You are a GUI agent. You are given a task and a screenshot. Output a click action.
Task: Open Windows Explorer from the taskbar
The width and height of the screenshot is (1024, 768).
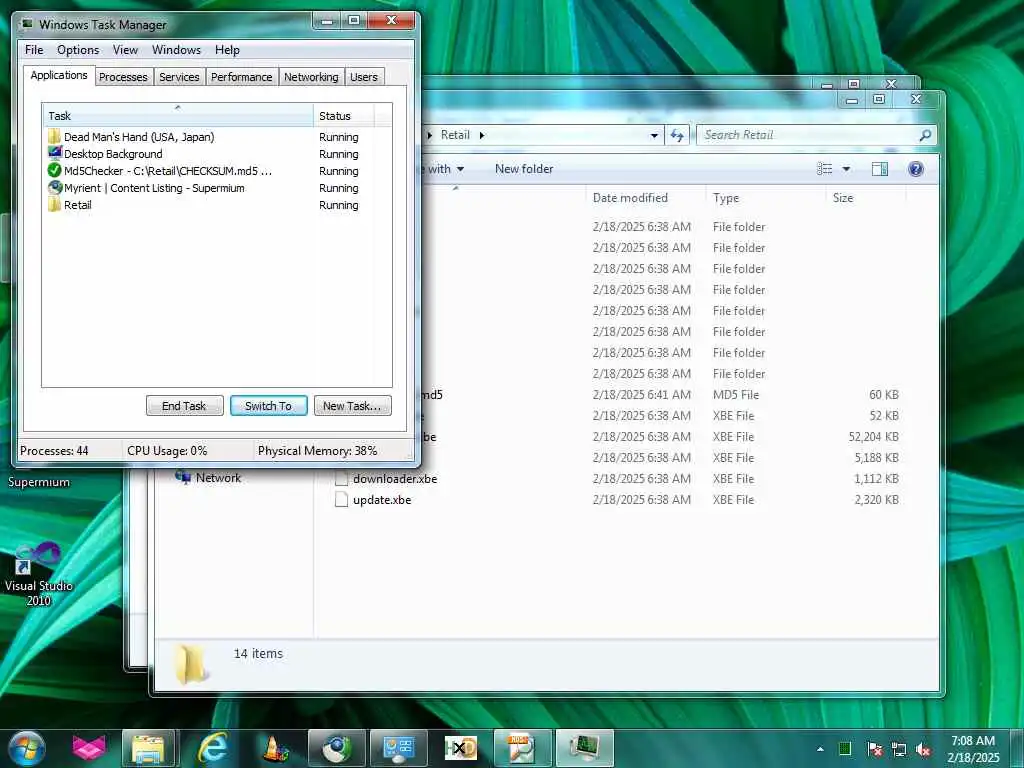pyautogui.click(x=149, y=748)
